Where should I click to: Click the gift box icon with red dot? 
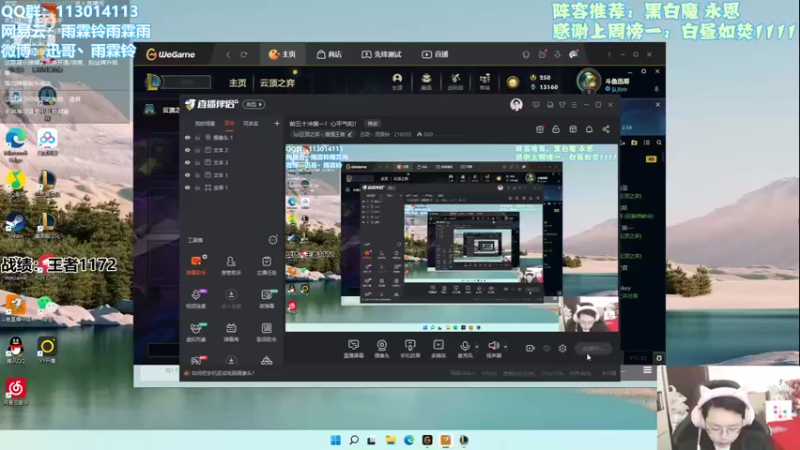[540, 129]
